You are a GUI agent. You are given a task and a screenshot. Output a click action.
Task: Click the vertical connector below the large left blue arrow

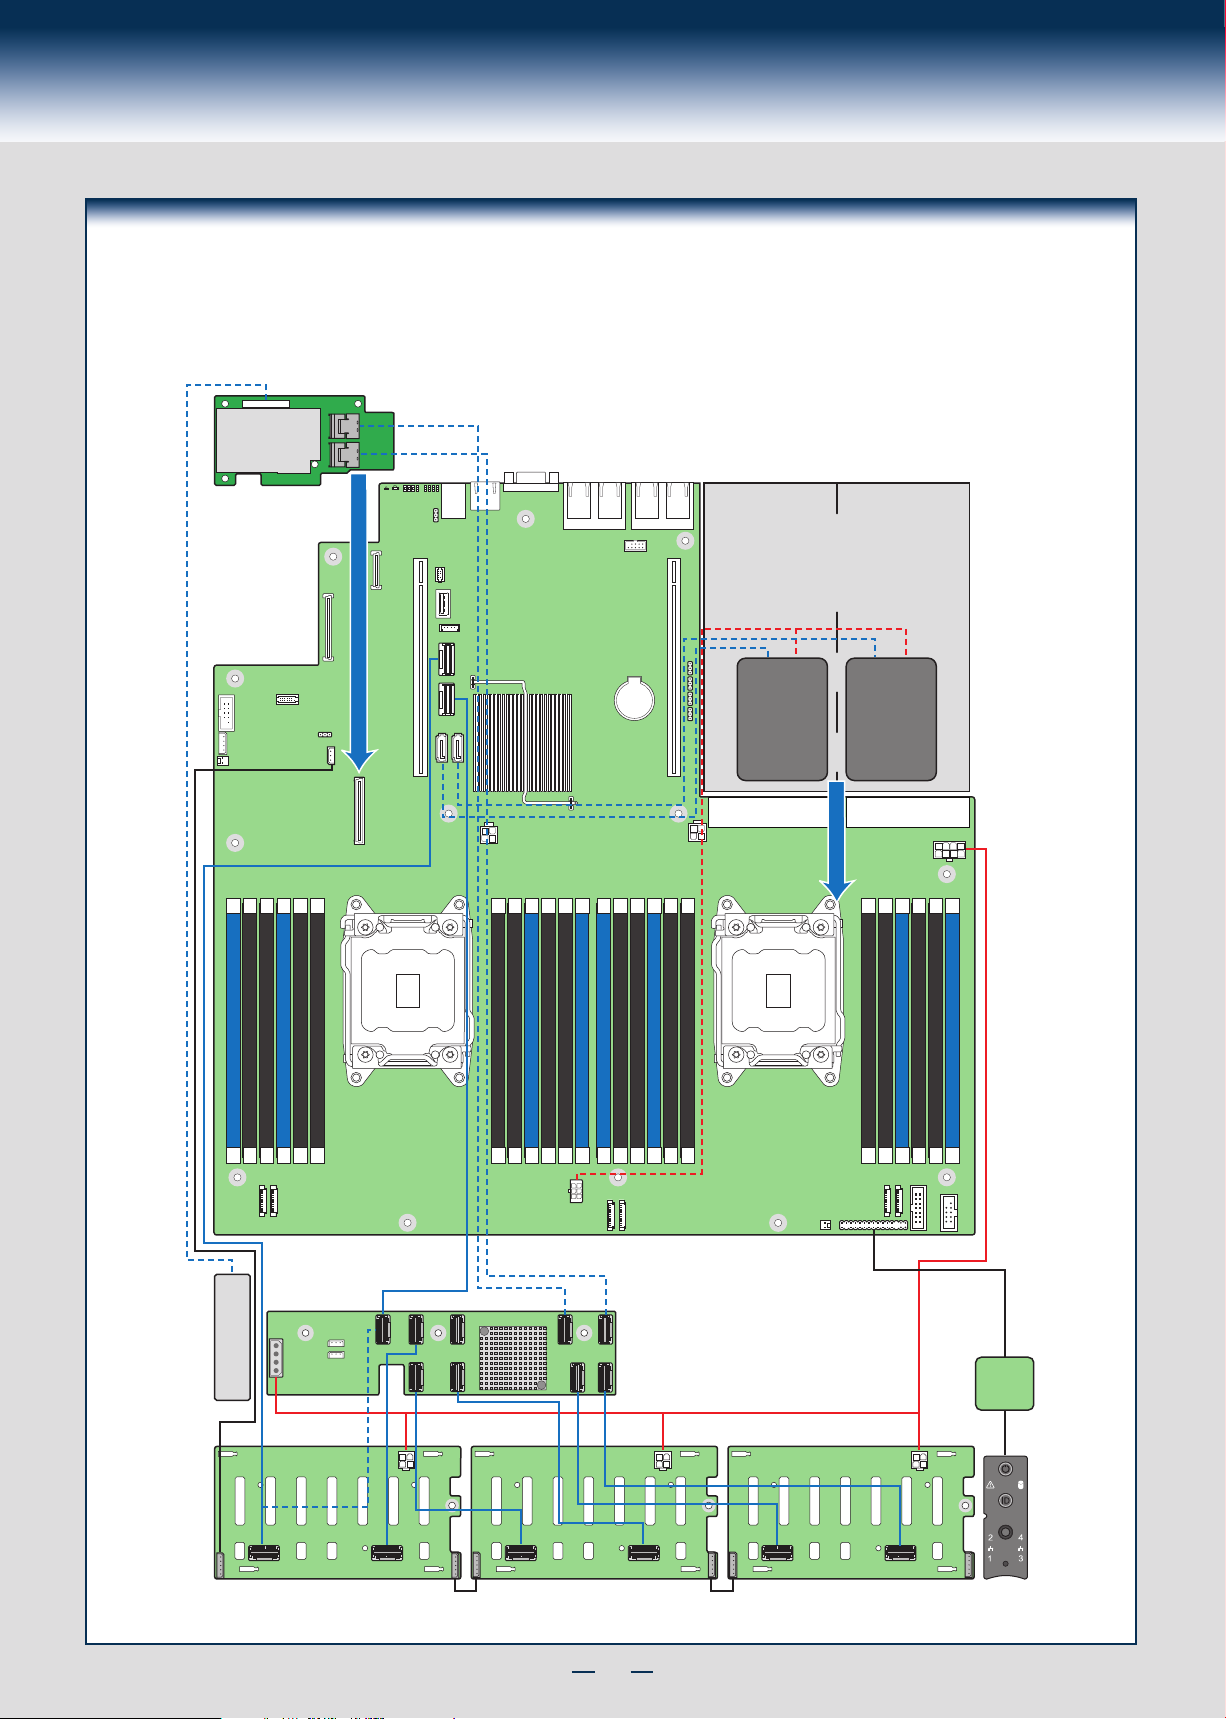point(359,811)
